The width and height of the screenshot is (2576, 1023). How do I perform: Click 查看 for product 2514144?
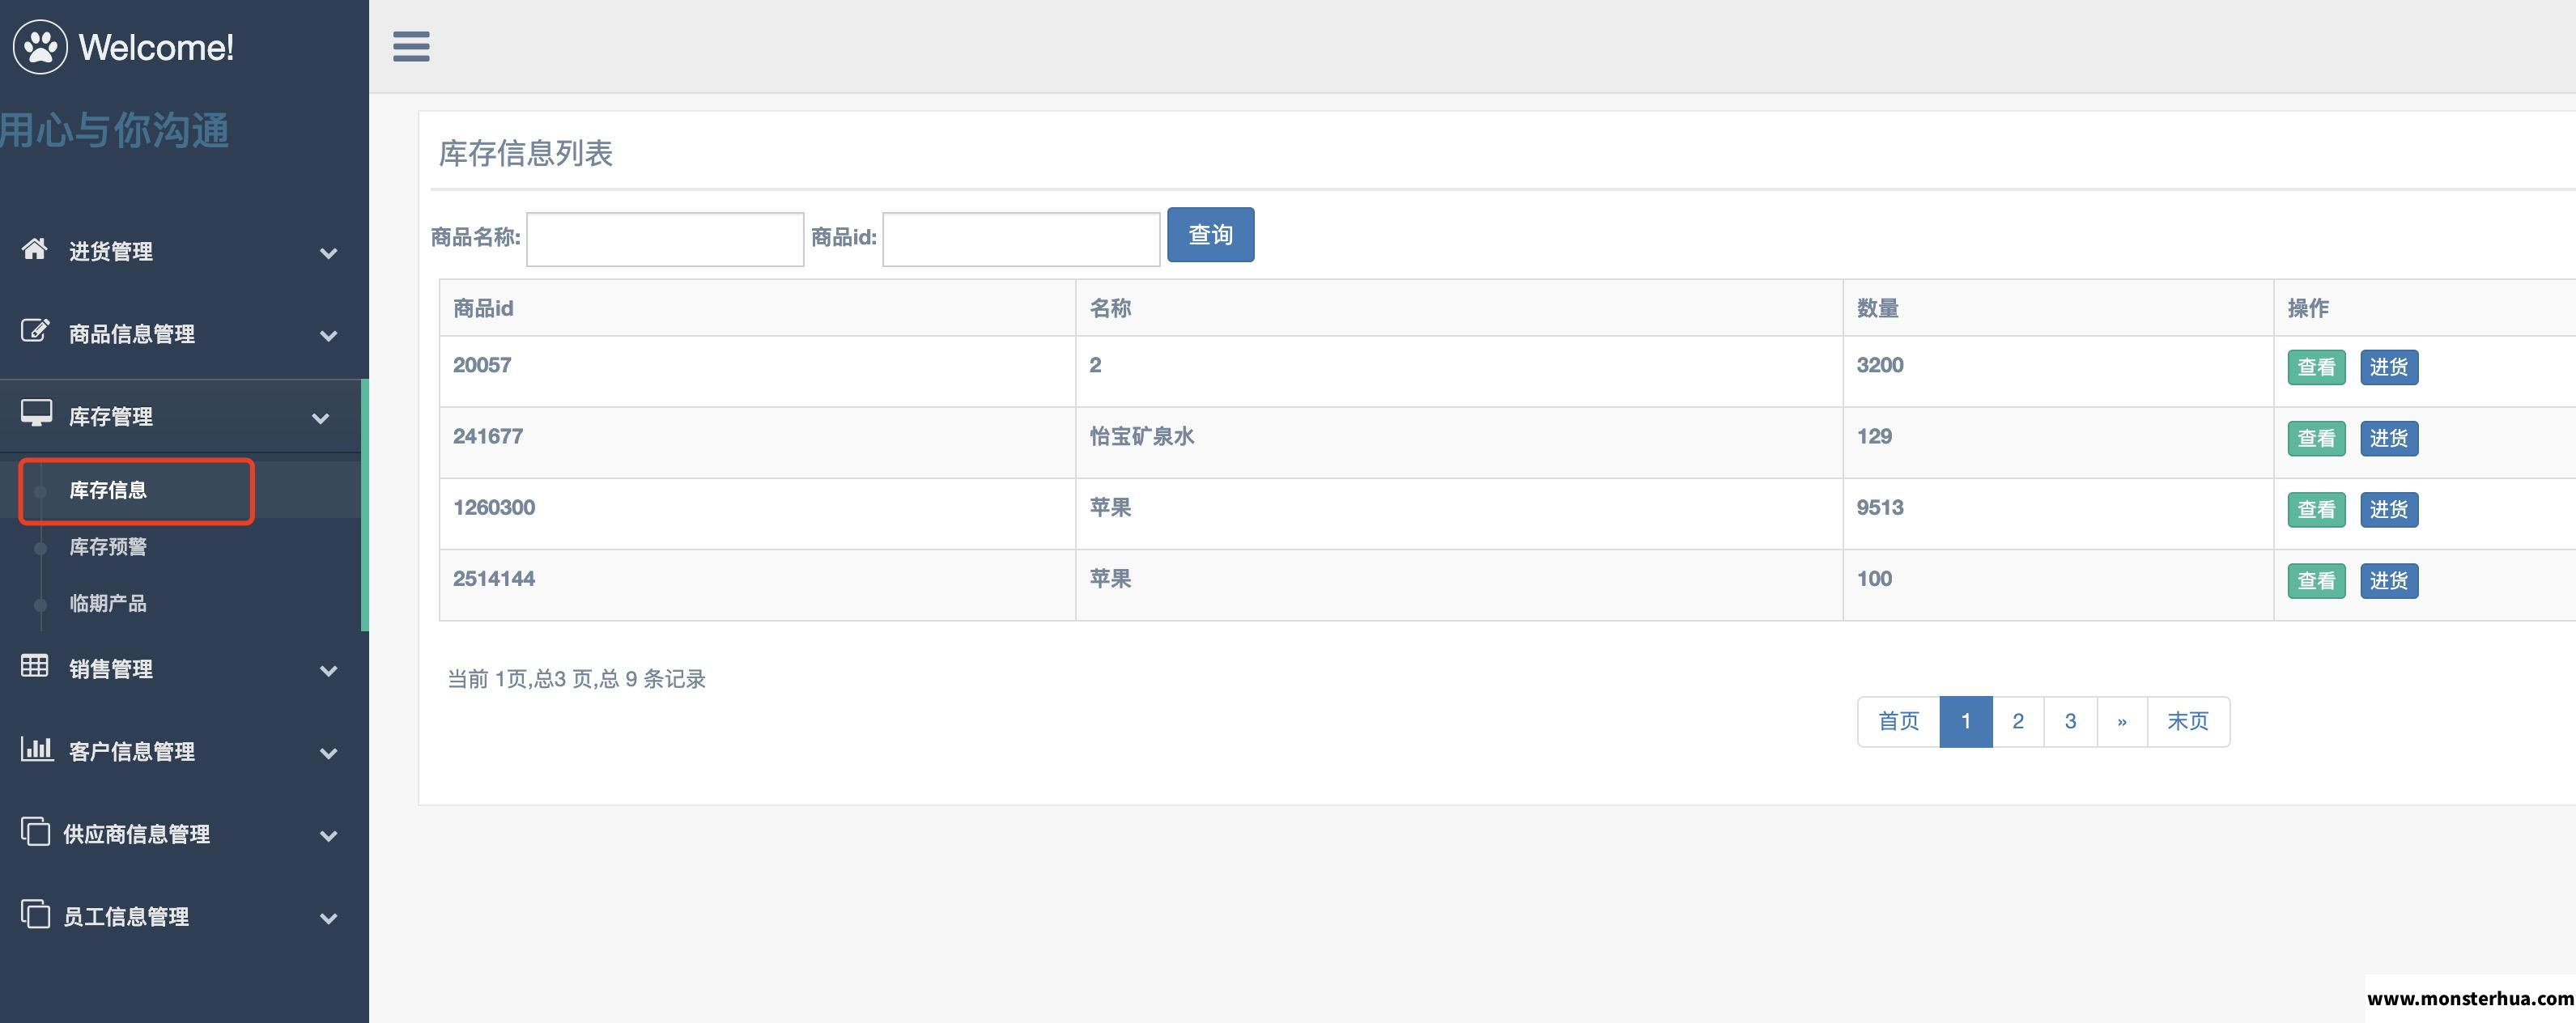(2316, 581)
